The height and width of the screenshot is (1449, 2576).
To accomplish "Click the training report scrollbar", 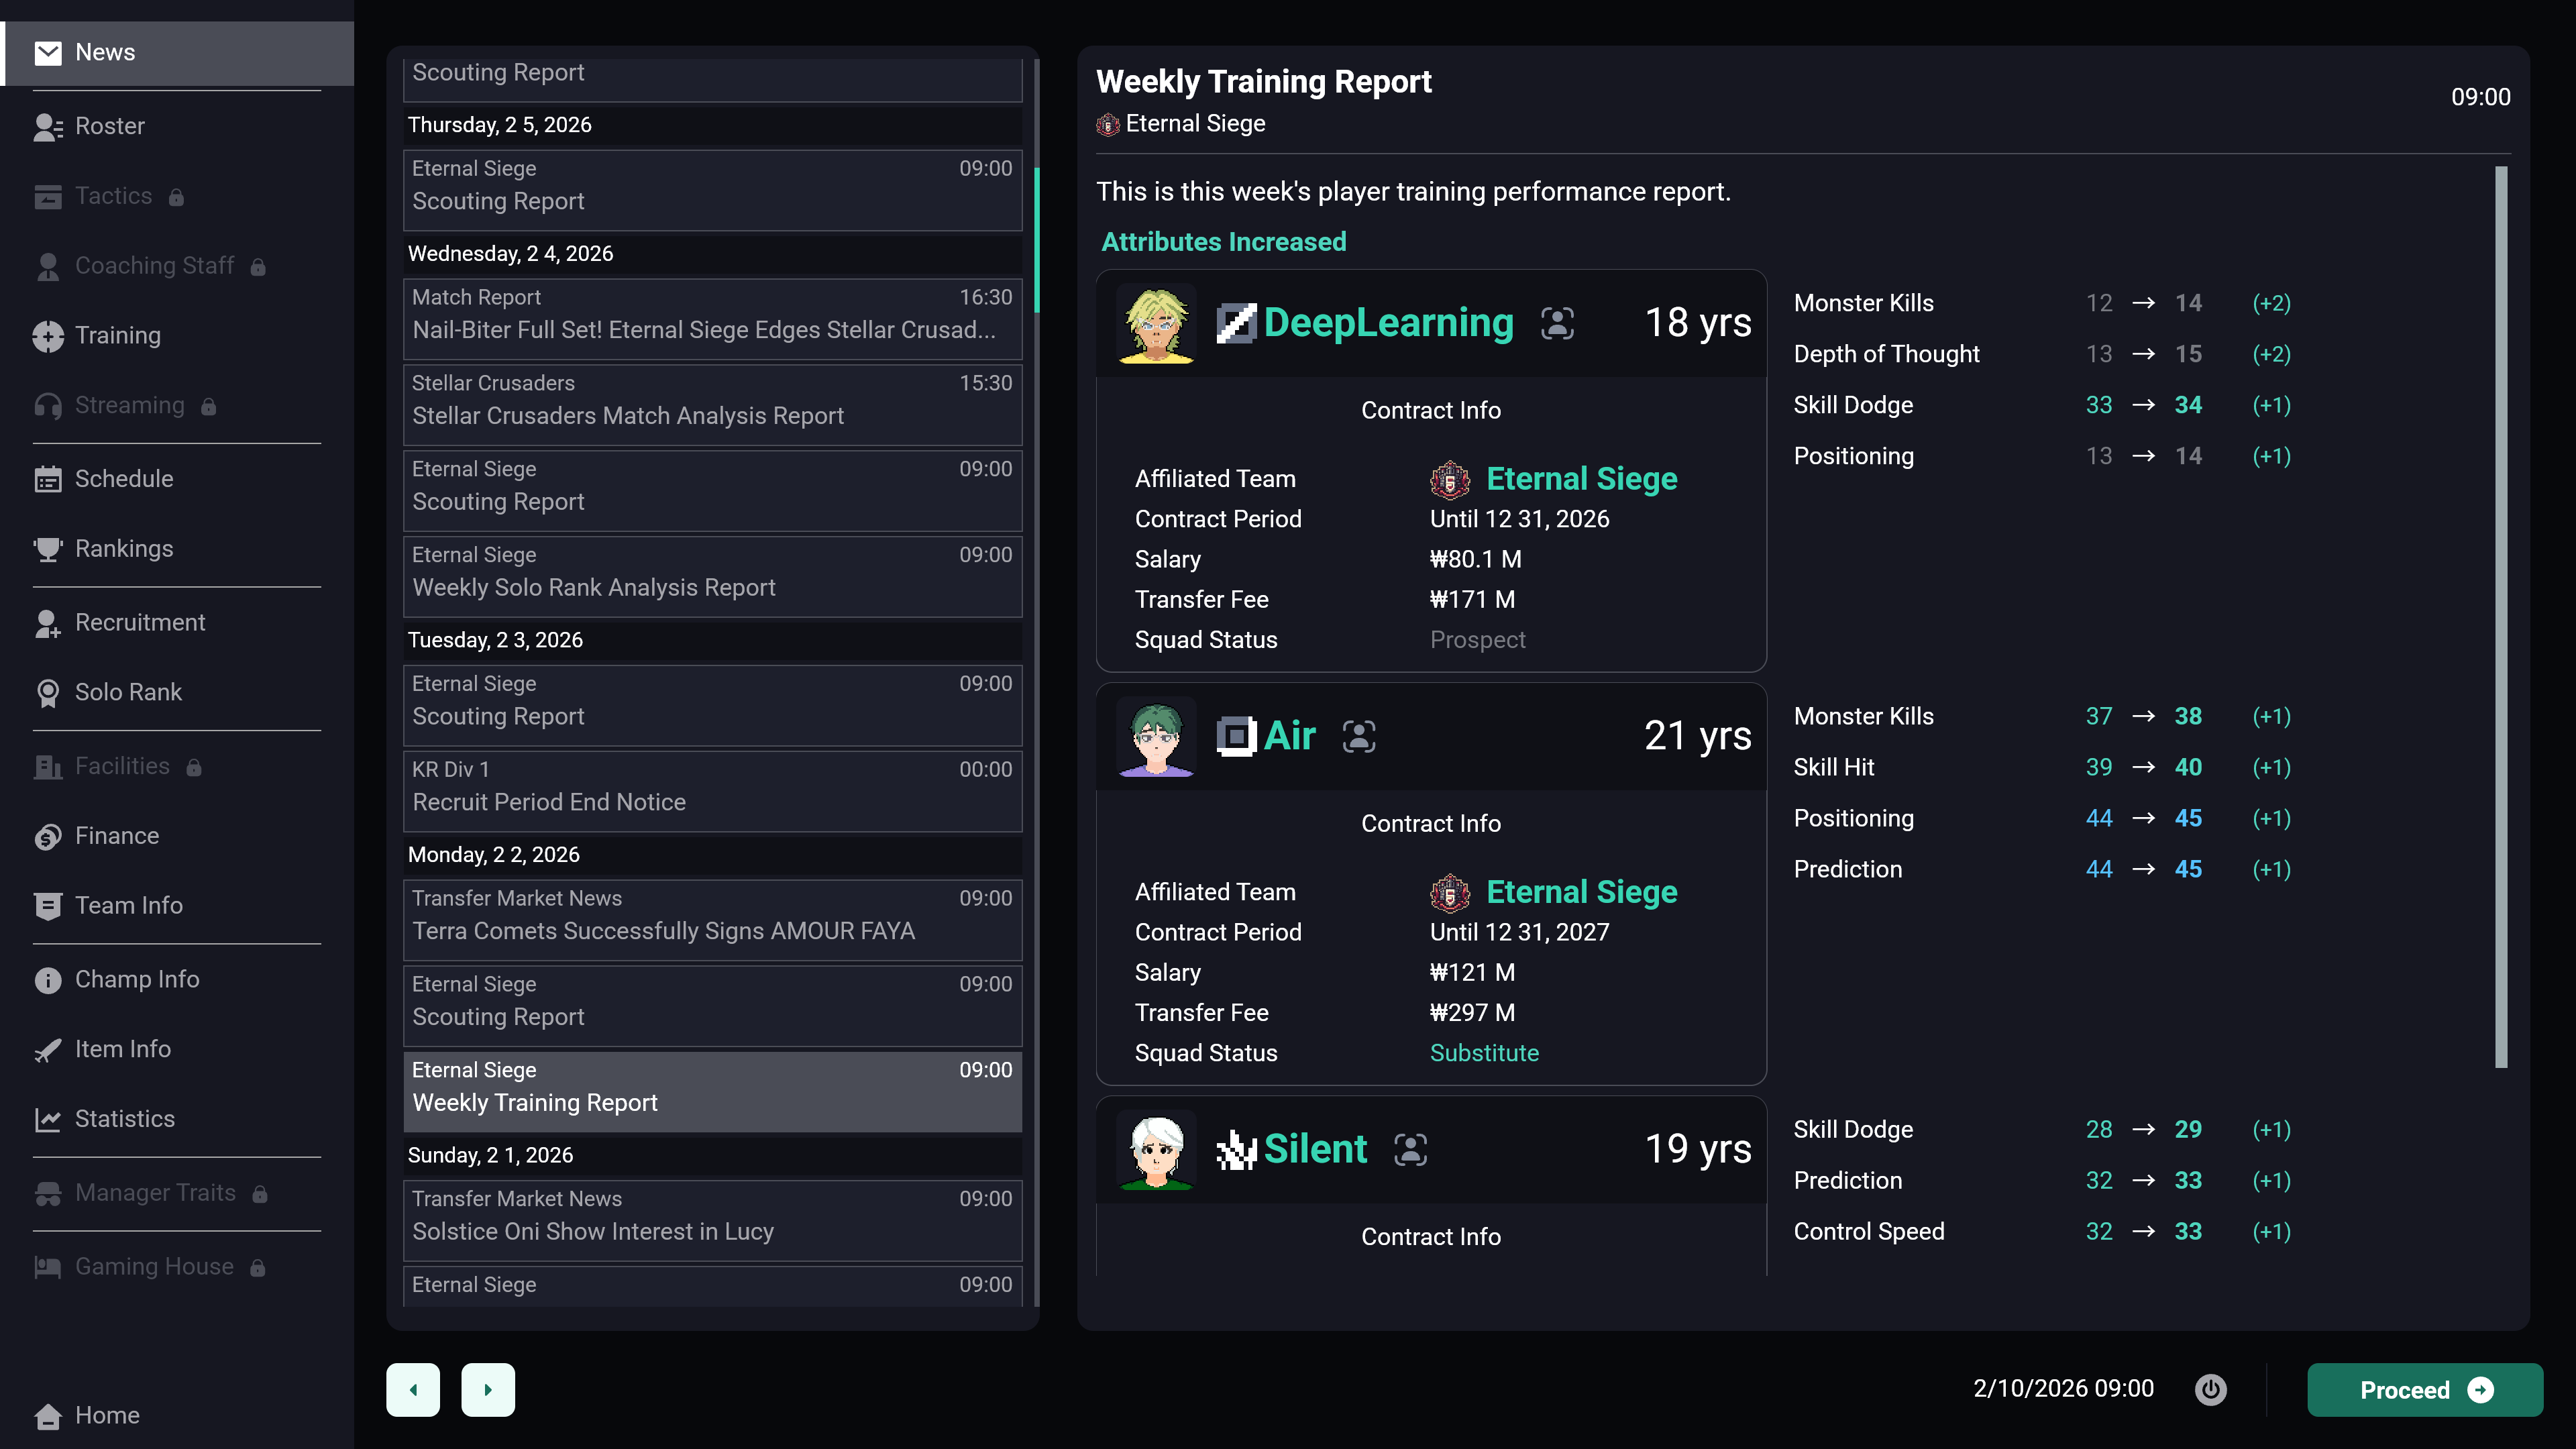I will [2501, 617].
